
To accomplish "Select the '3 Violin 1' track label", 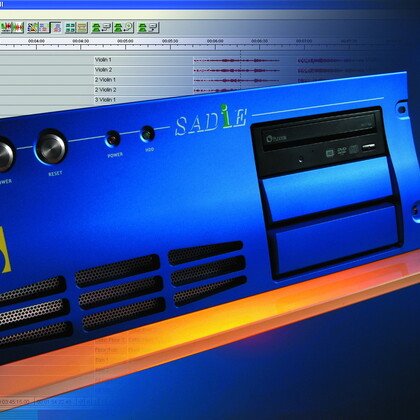I will pos(105,100).
